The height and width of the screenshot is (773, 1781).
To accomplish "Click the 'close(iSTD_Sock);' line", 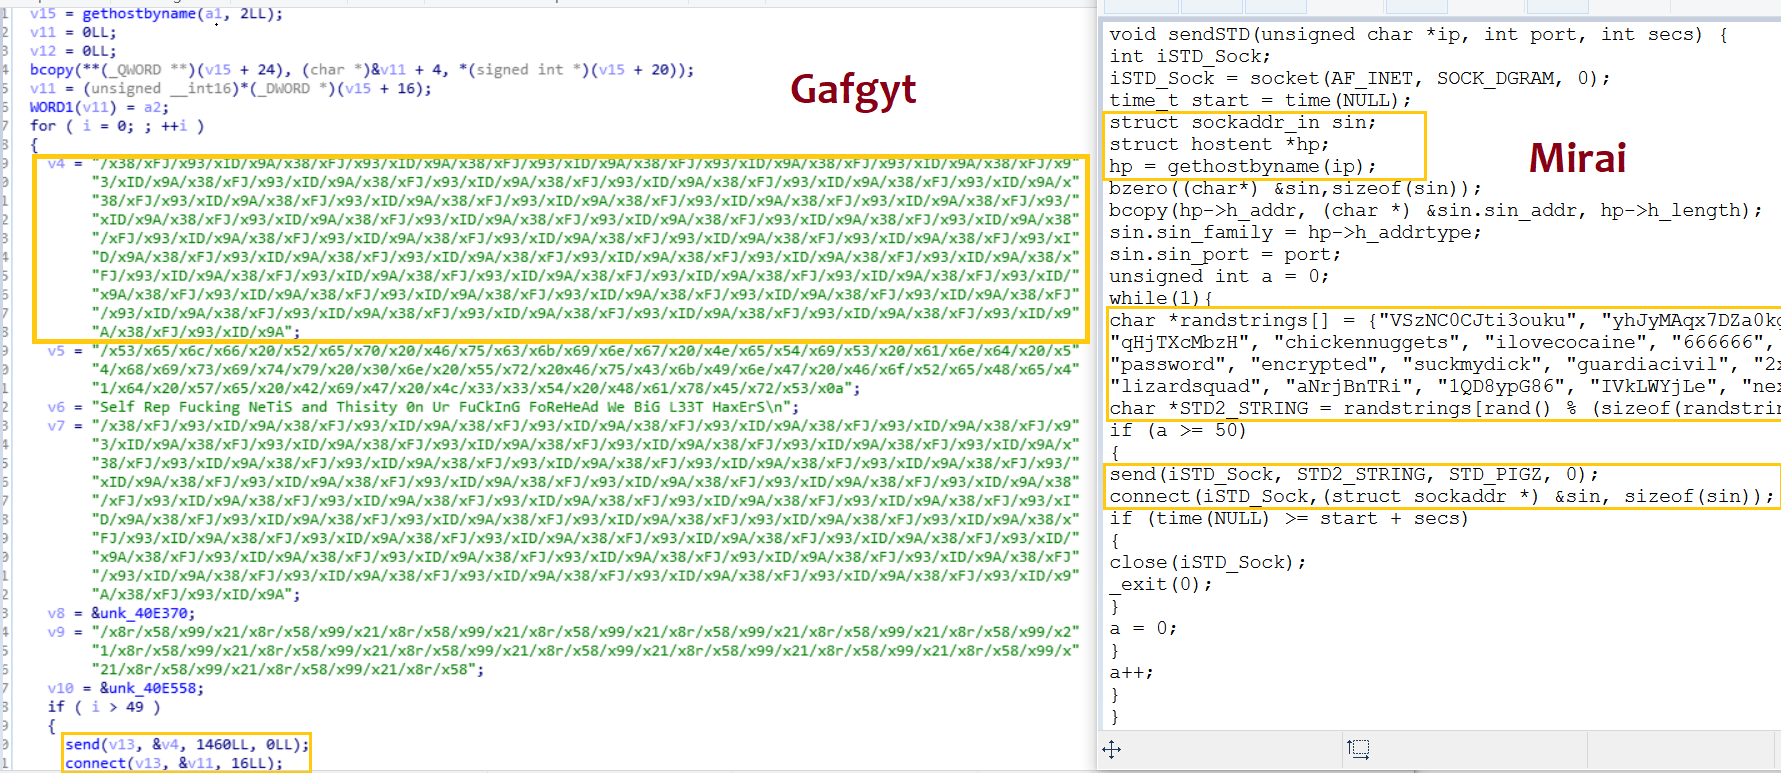I will click(1208, 562).
